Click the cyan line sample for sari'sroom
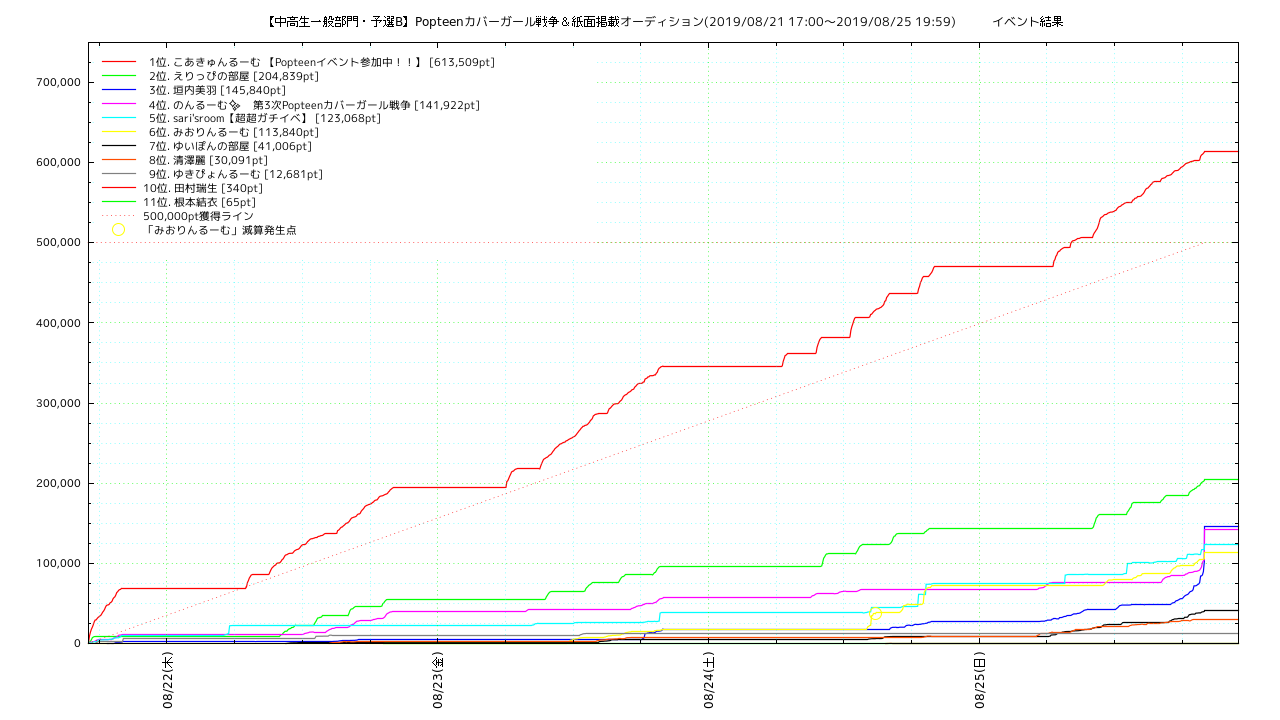The width and height of the screenshot is (1280, 720). coord(118,118)
